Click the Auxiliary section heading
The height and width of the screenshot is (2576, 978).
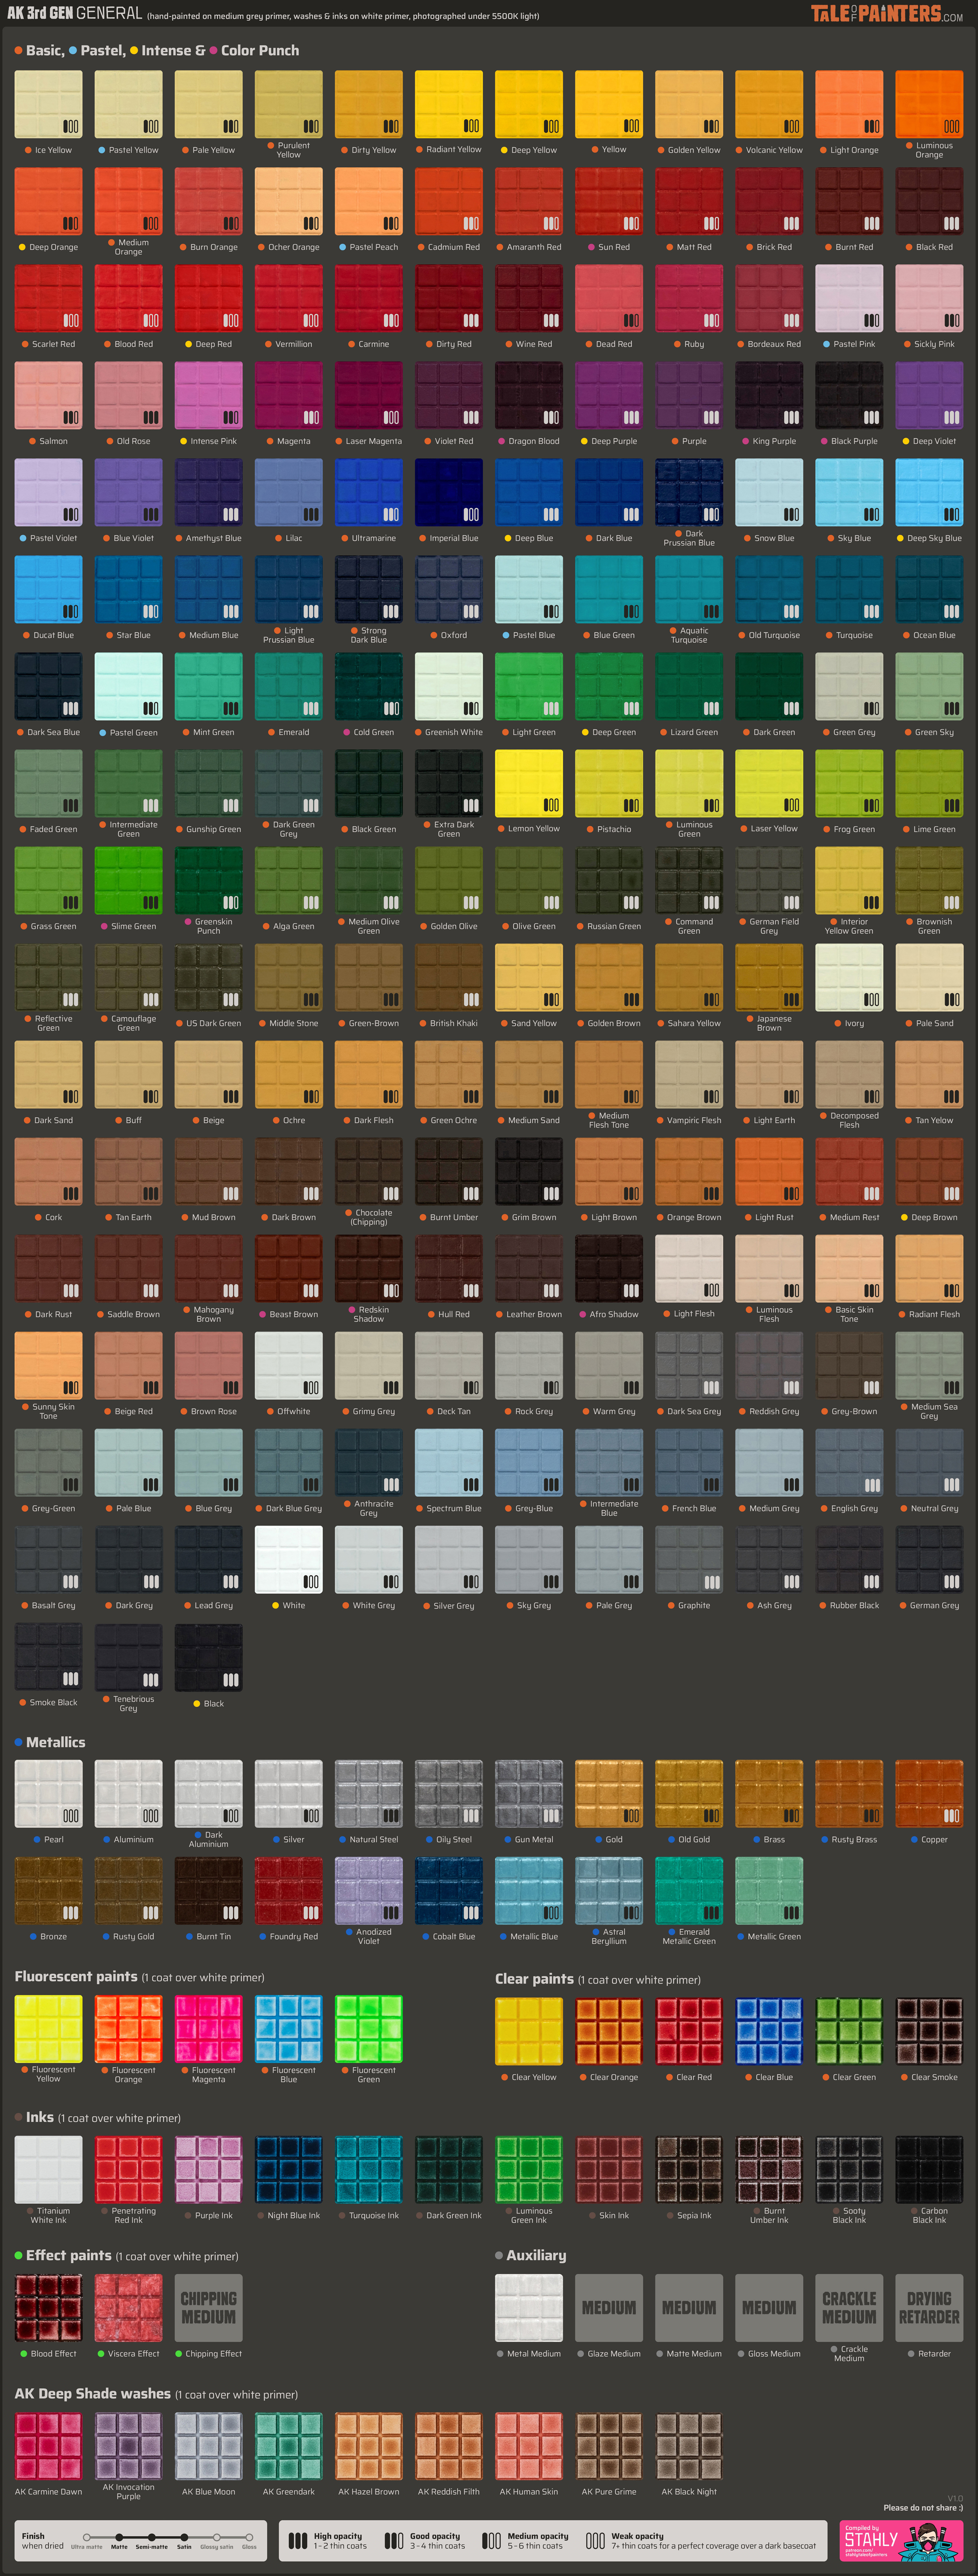[x=536, y=2255]
